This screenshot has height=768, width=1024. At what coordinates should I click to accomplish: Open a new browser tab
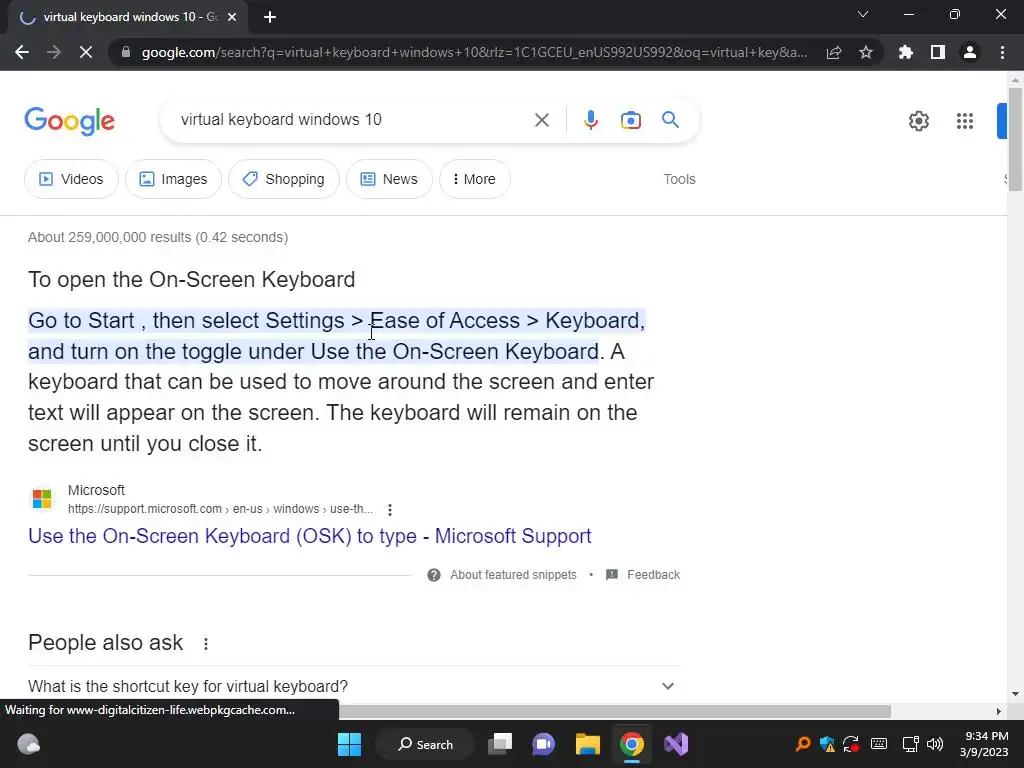[x=270, y=17]
